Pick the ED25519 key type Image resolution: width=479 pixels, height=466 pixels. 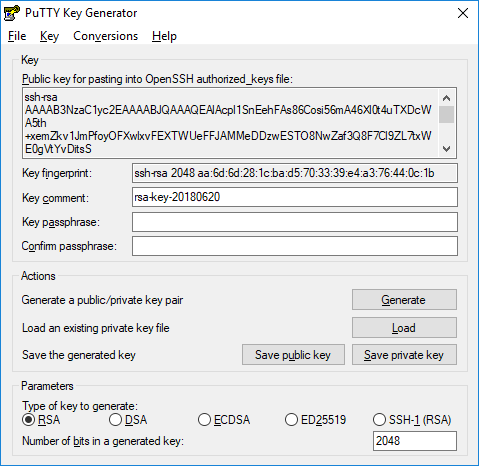291,419
